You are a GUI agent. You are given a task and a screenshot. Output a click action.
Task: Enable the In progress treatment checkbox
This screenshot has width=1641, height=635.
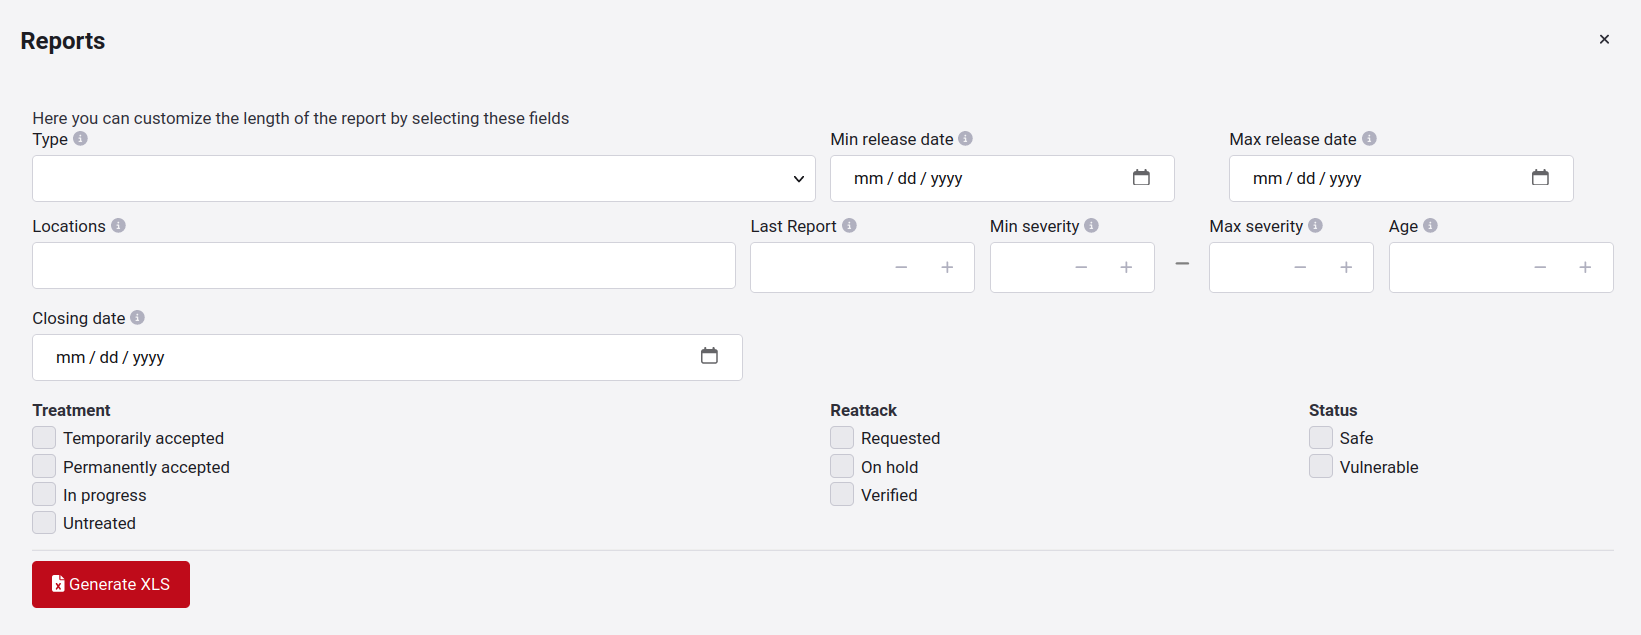point(44,494)
